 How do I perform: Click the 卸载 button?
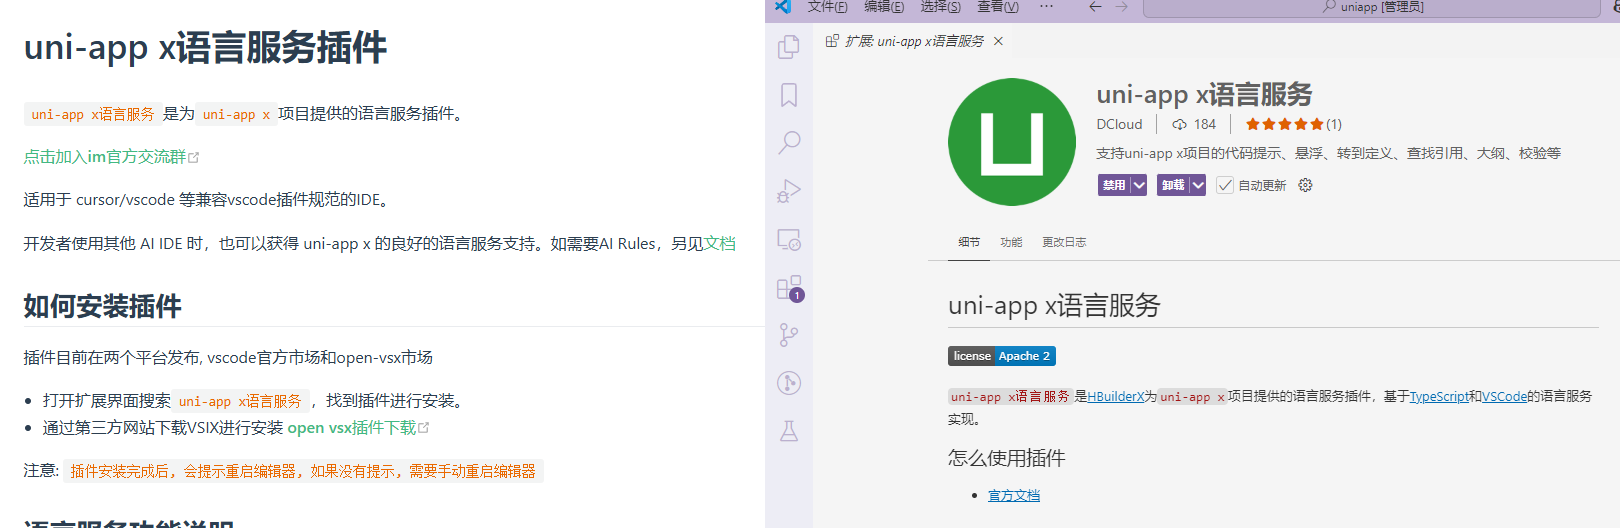coord(1173,185)
